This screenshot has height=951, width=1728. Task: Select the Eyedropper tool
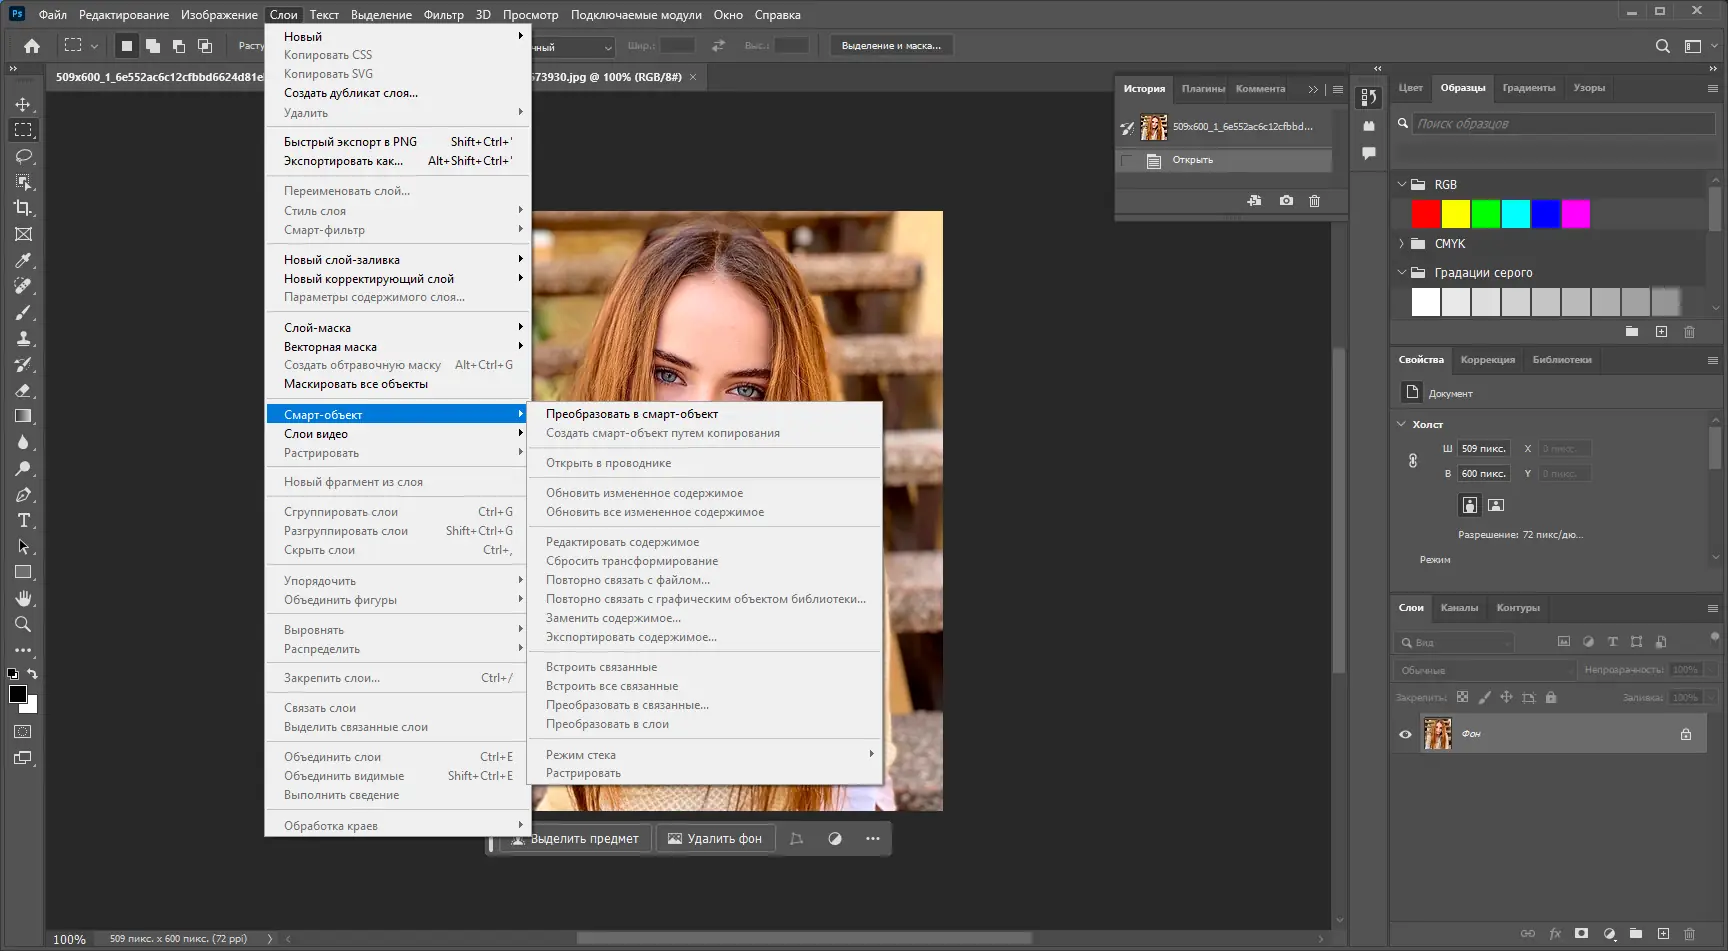tap(23, 260)
